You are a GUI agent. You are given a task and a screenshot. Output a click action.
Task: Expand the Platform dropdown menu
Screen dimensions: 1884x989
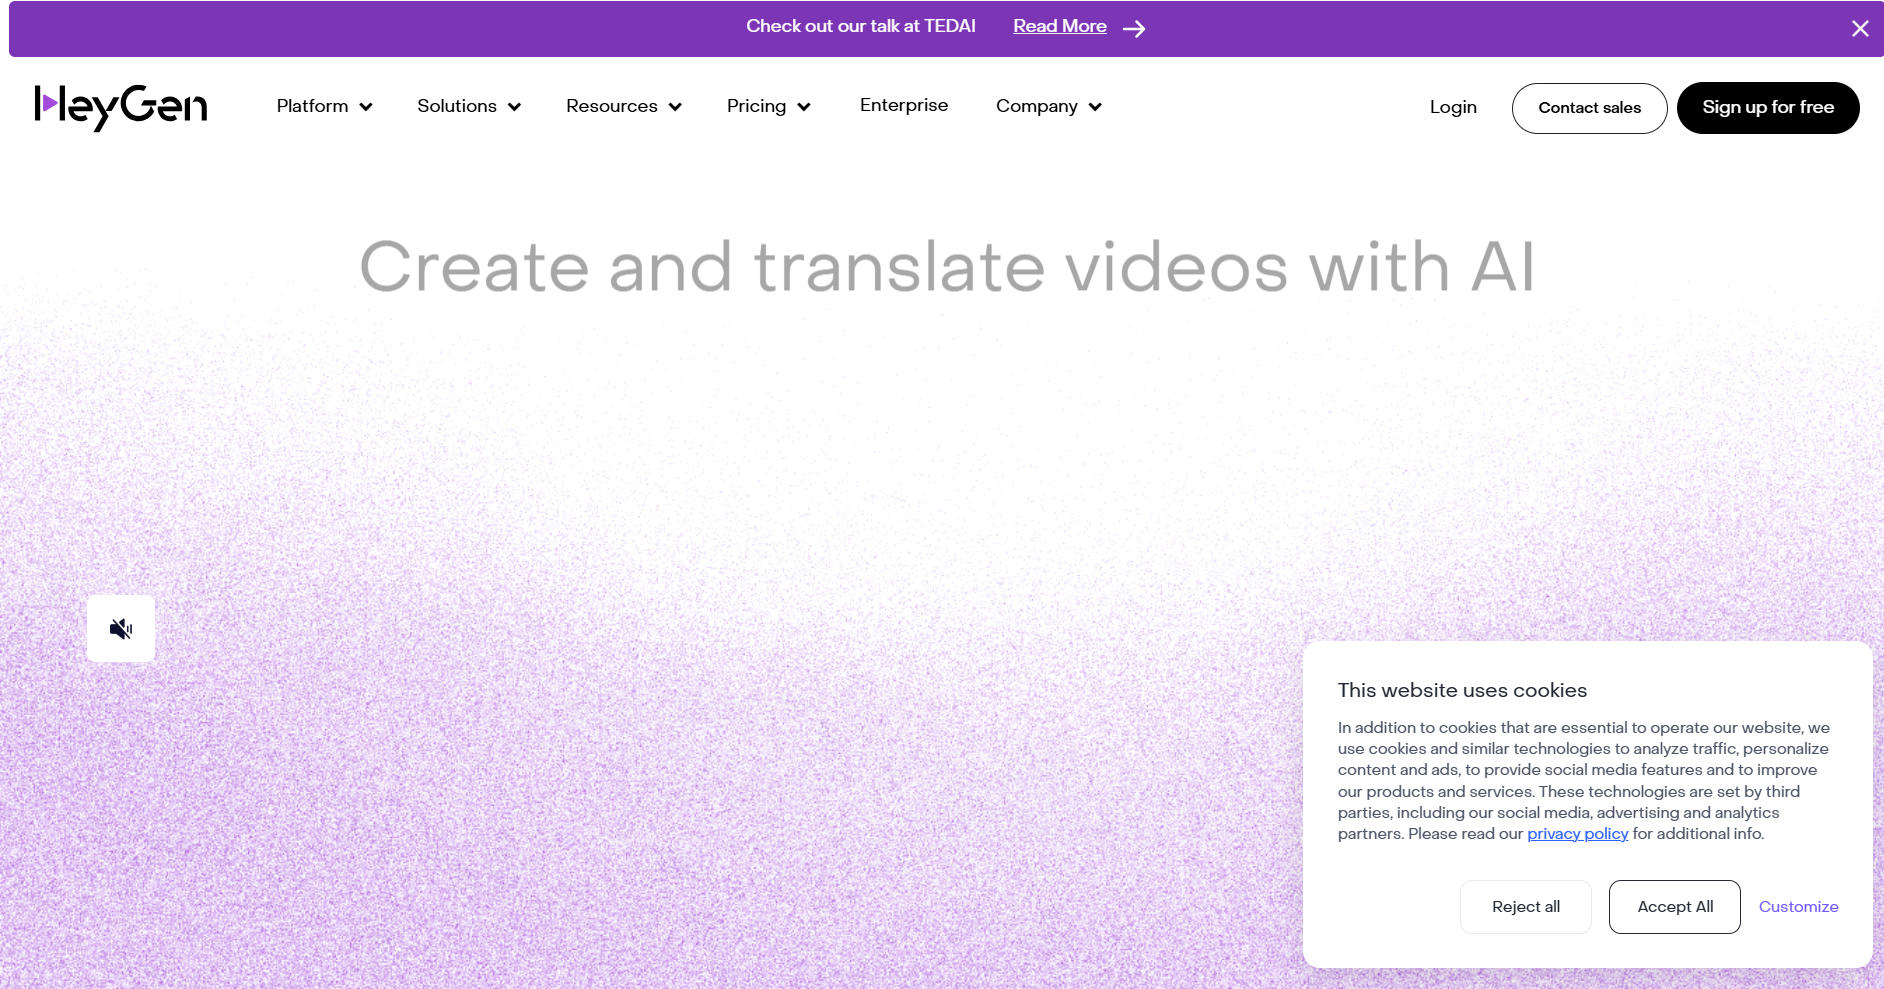[324, 106]
